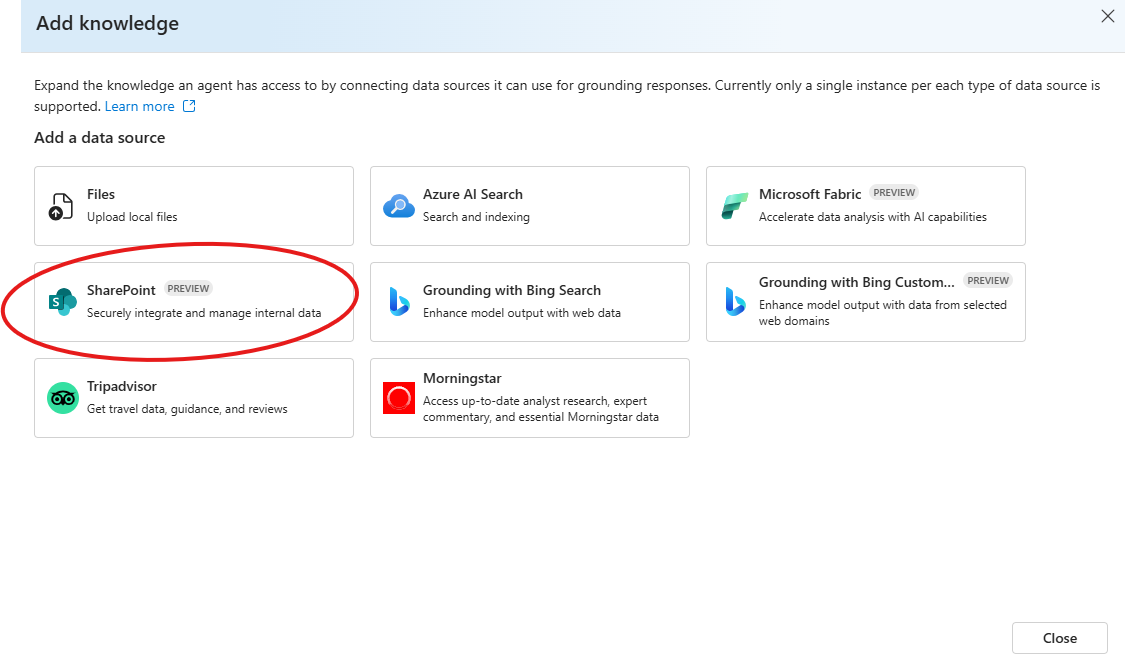This screenshot has width=1125, height=669.
Task: Click 'Accelerate data analysis with AI capabilities' text
Action: coord(872,217)
